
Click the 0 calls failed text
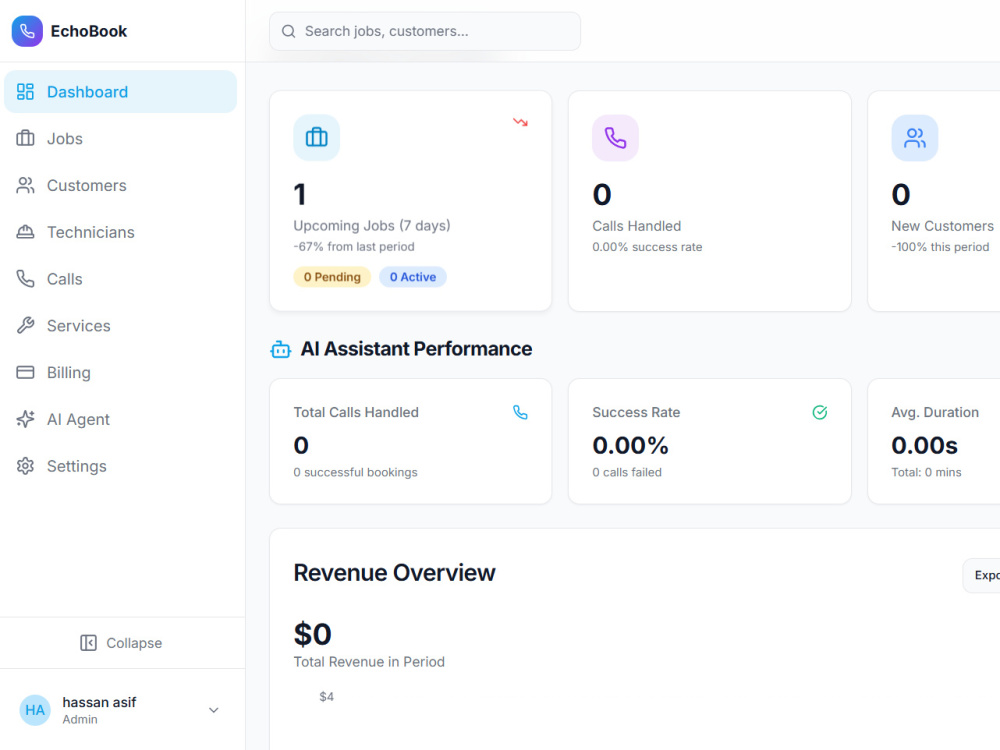[627, 473]
